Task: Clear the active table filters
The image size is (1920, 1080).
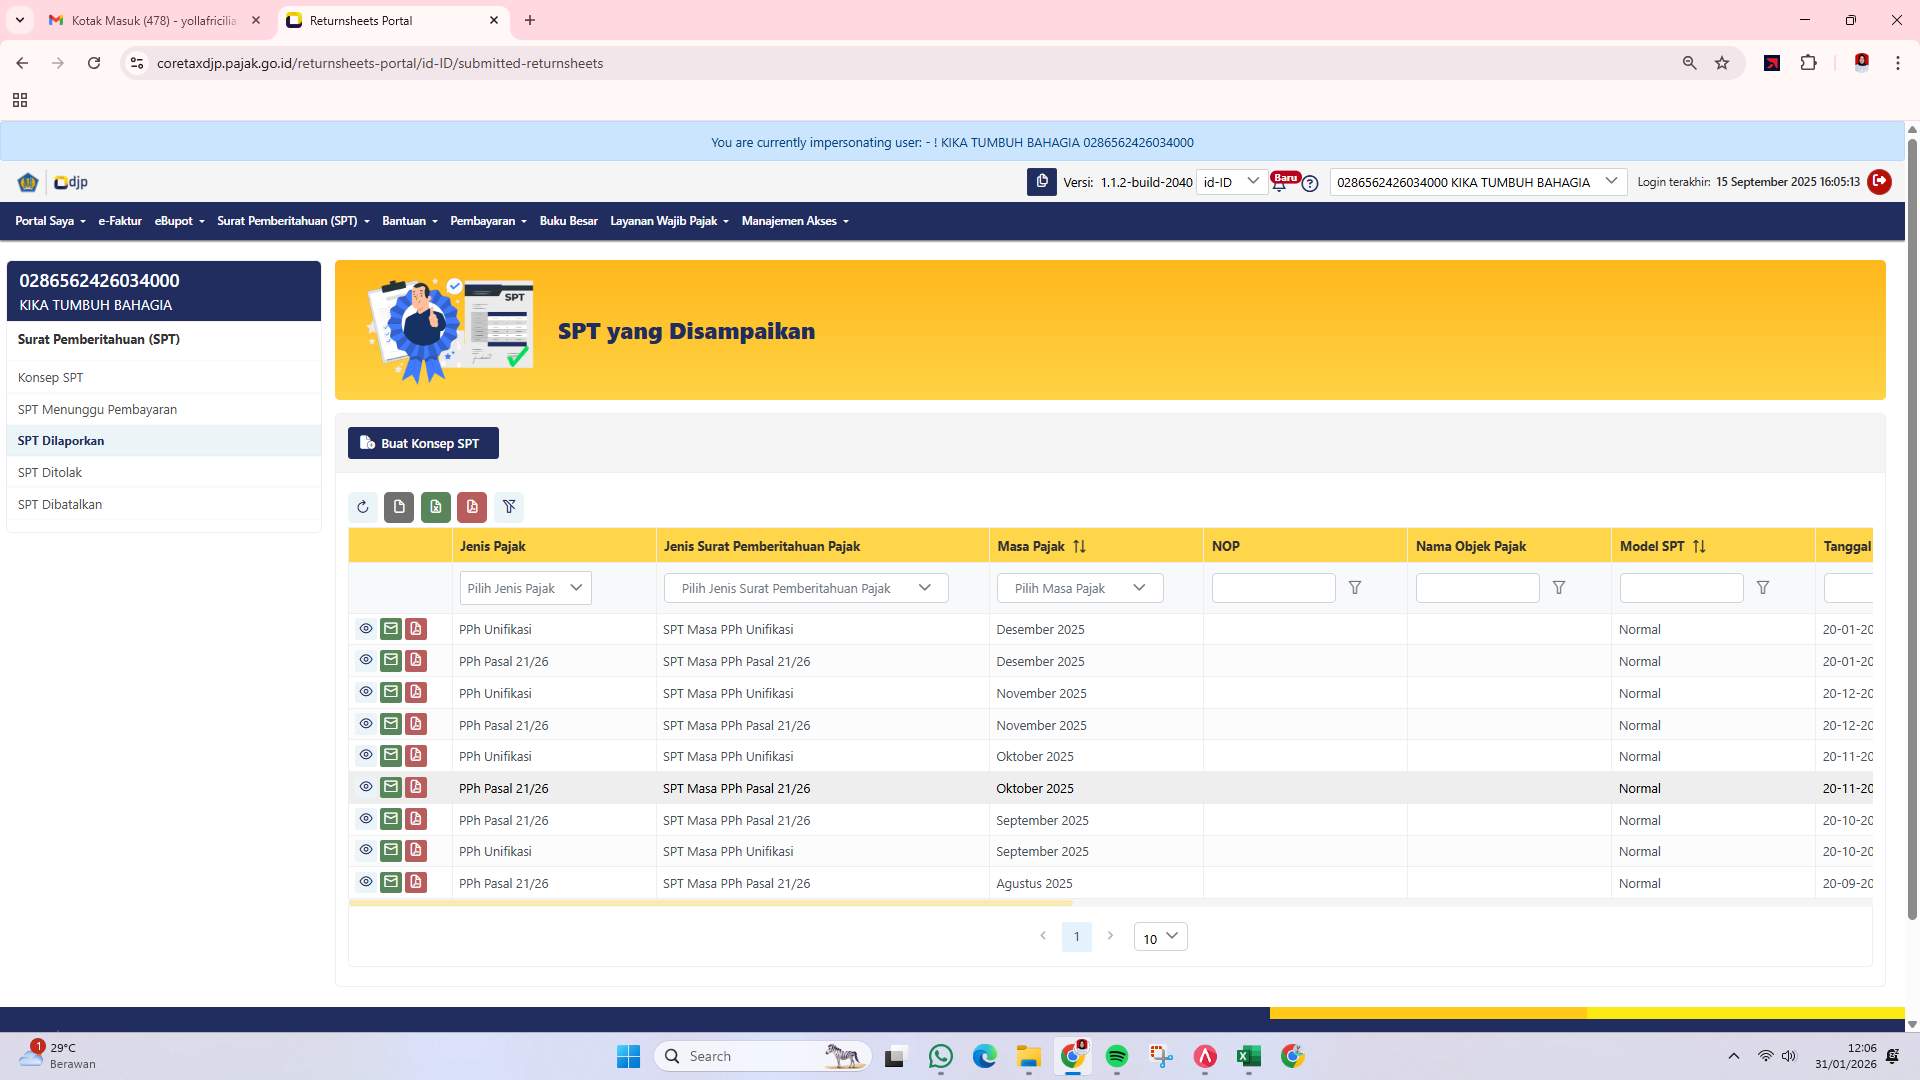Action: click(509, 507)
